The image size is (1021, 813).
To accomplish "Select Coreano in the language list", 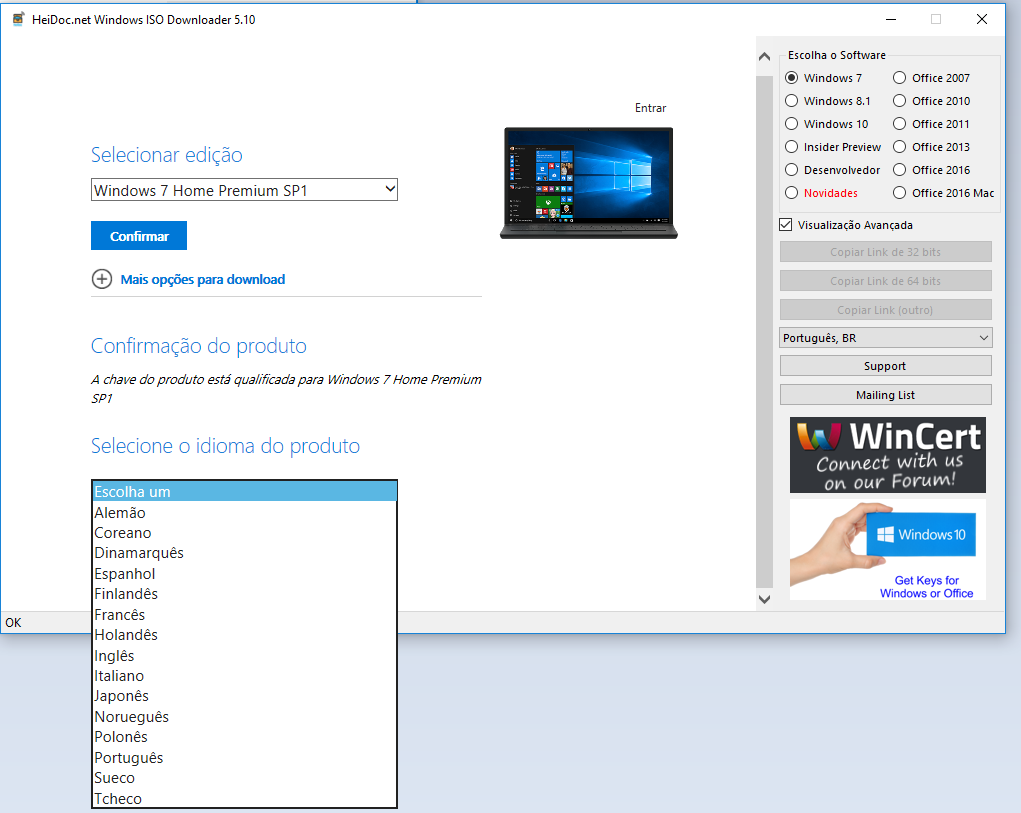I will 244,532.
